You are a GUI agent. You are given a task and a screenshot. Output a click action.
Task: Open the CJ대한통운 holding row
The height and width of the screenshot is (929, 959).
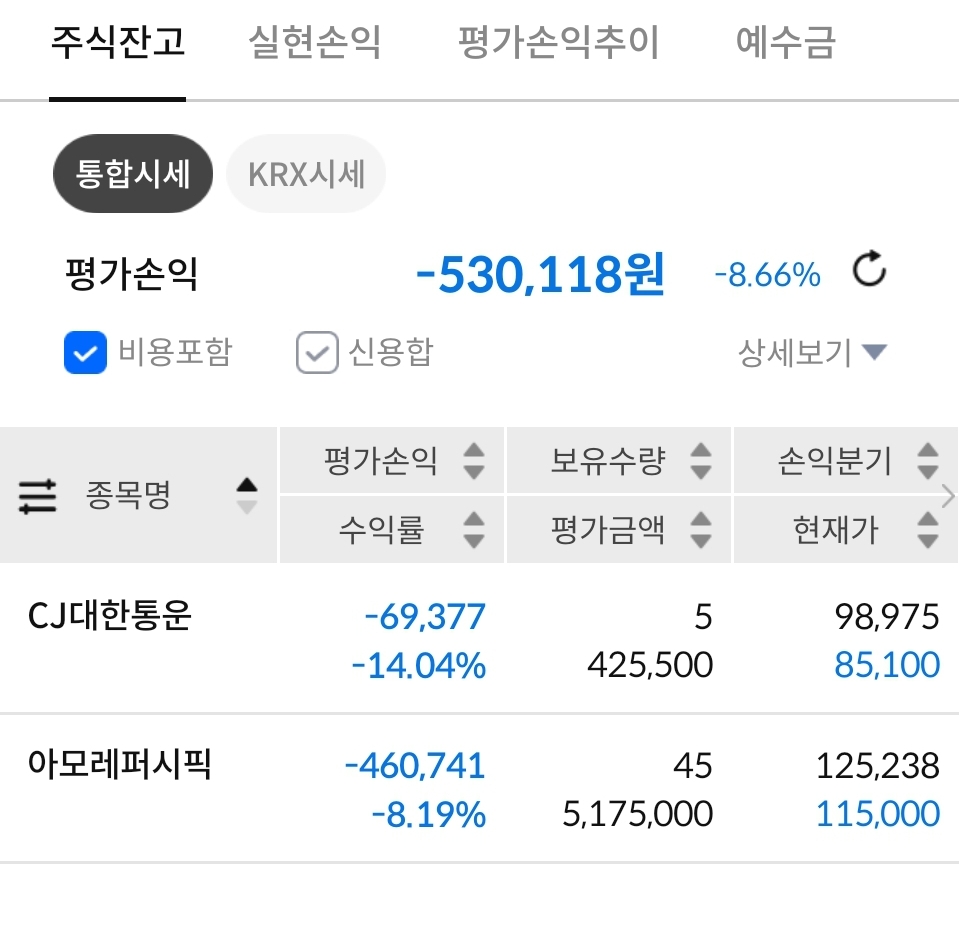click(x=480, y=639)
